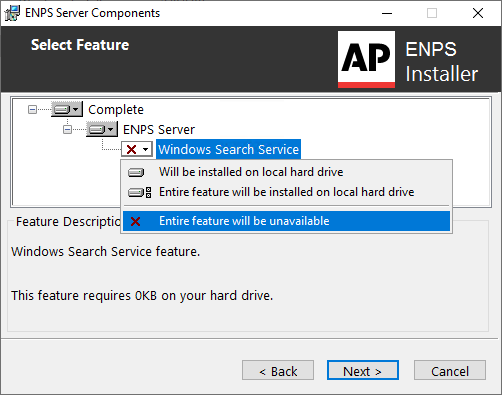
Task: Click the Select Feature heading
Action: (80, 45)
